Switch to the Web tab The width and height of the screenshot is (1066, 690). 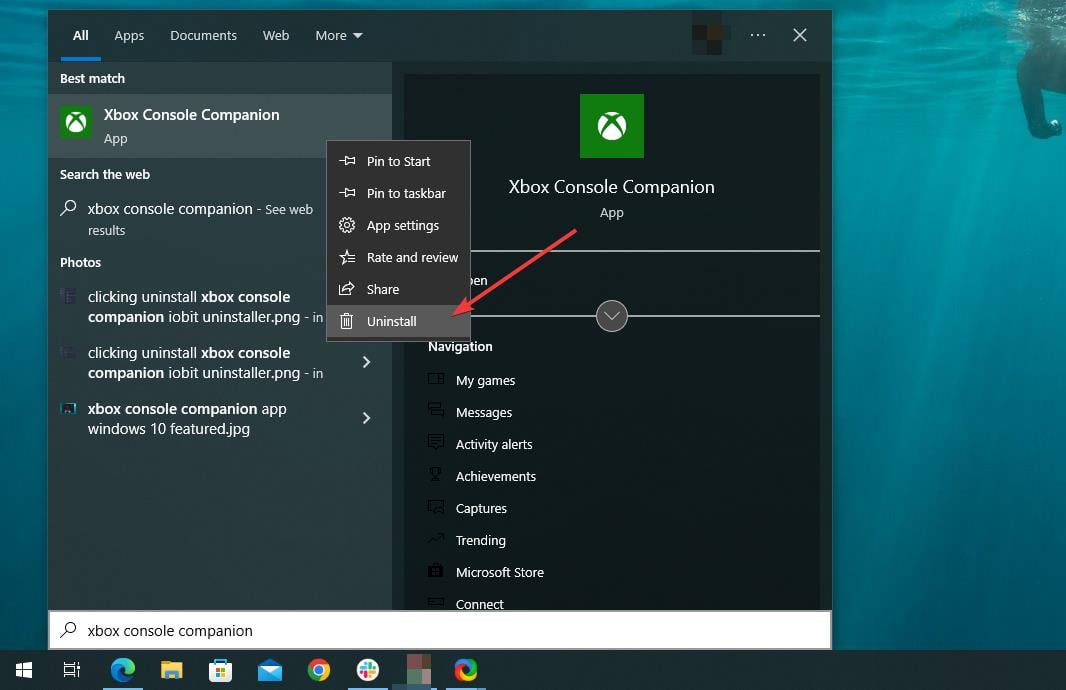tap(276, 35)
